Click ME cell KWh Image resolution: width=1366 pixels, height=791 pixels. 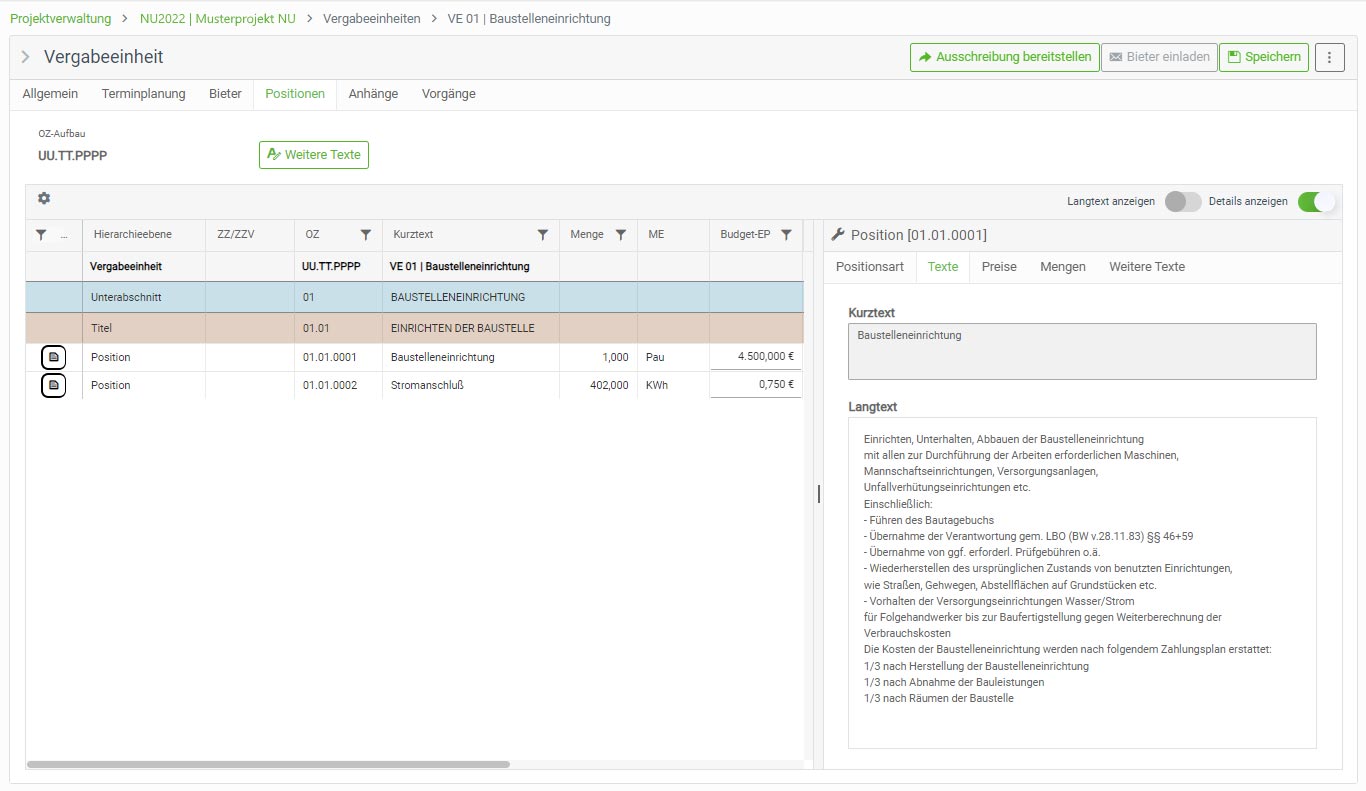point(673,385)
